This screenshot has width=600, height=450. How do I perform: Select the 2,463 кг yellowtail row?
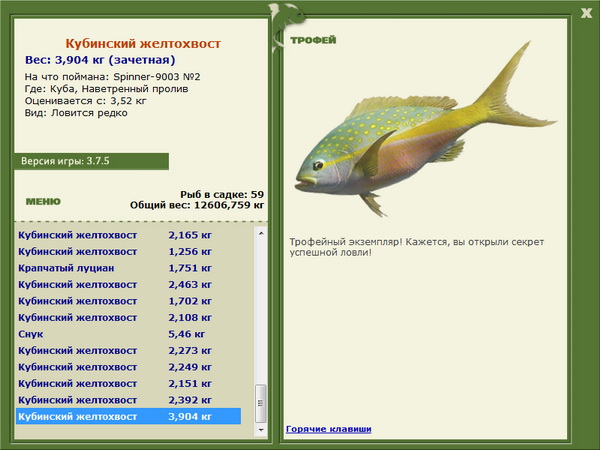(128, 284)
